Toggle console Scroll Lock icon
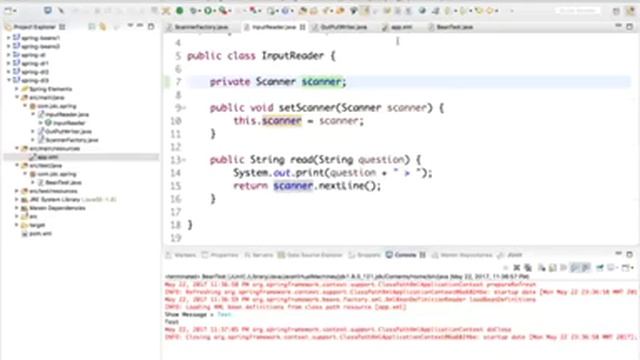 click(552, 268)
